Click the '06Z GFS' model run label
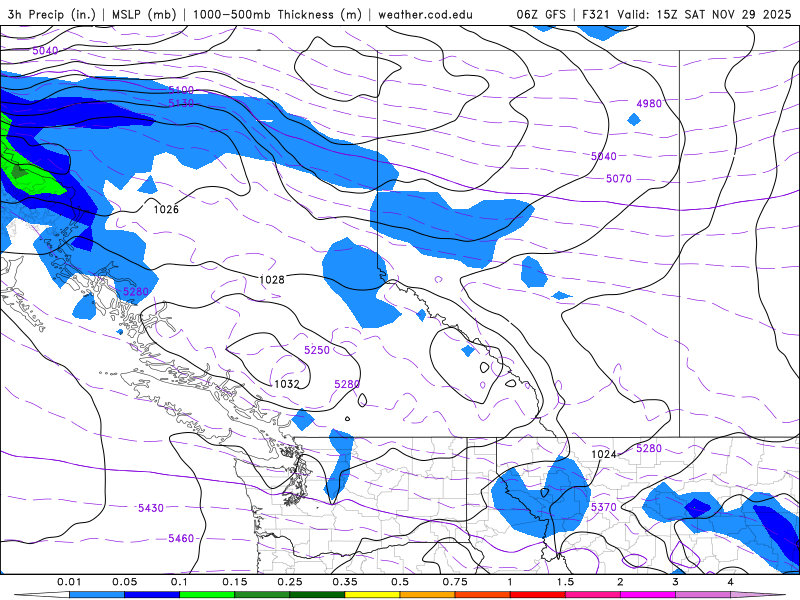800x600 pixels. 541,14
